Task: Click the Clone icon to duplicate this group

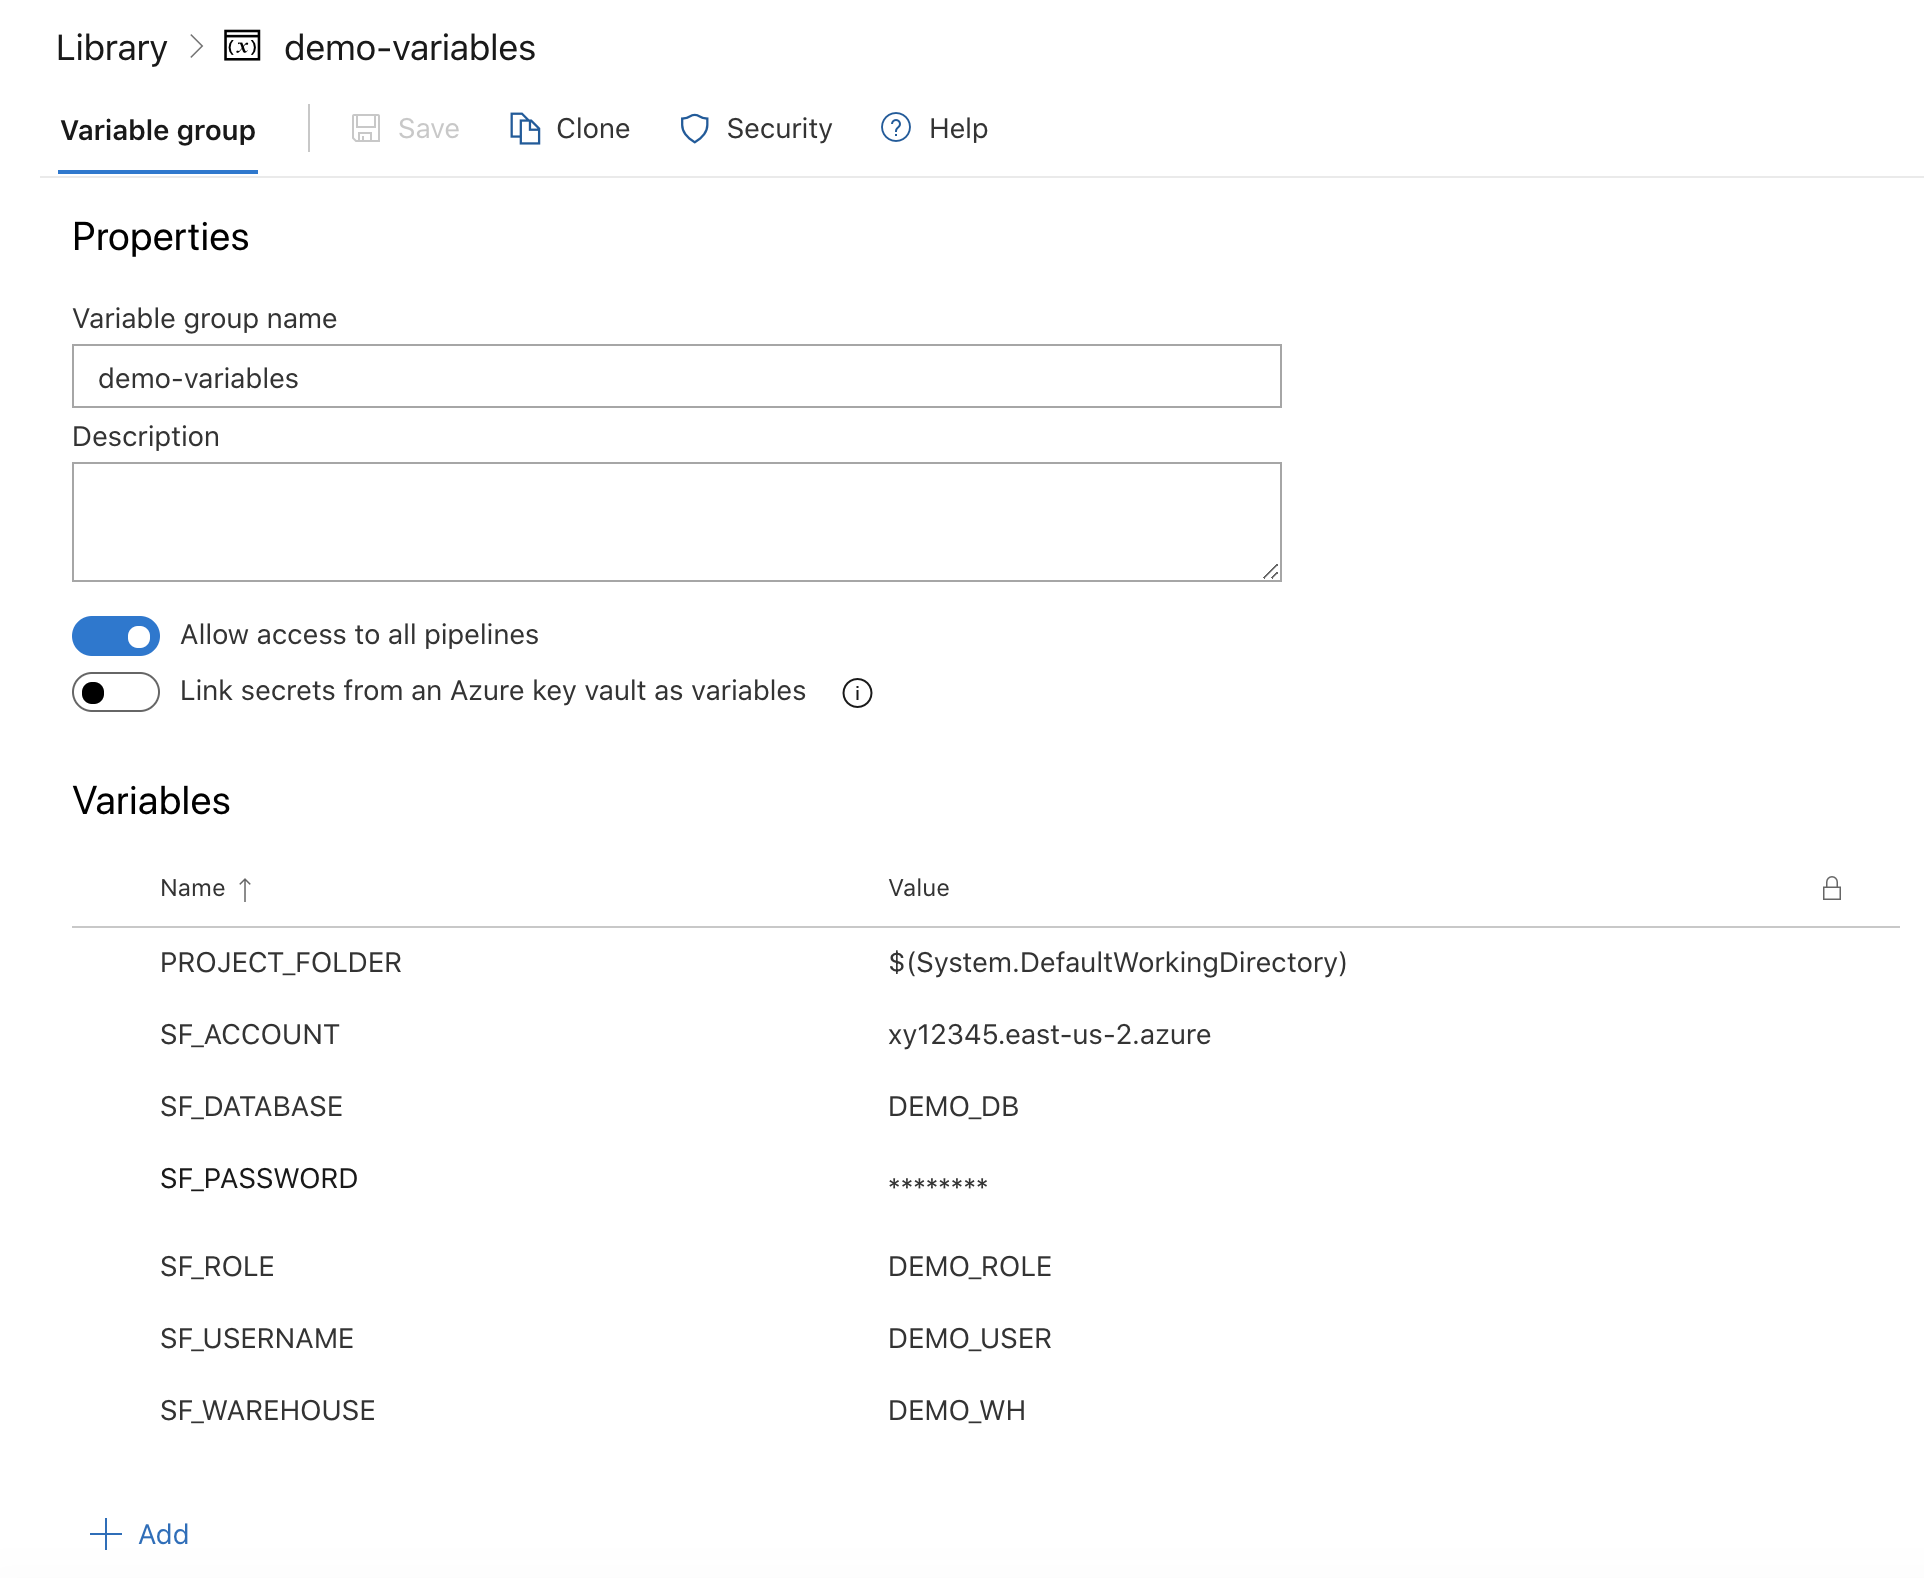Action: (x=526, y=128)
